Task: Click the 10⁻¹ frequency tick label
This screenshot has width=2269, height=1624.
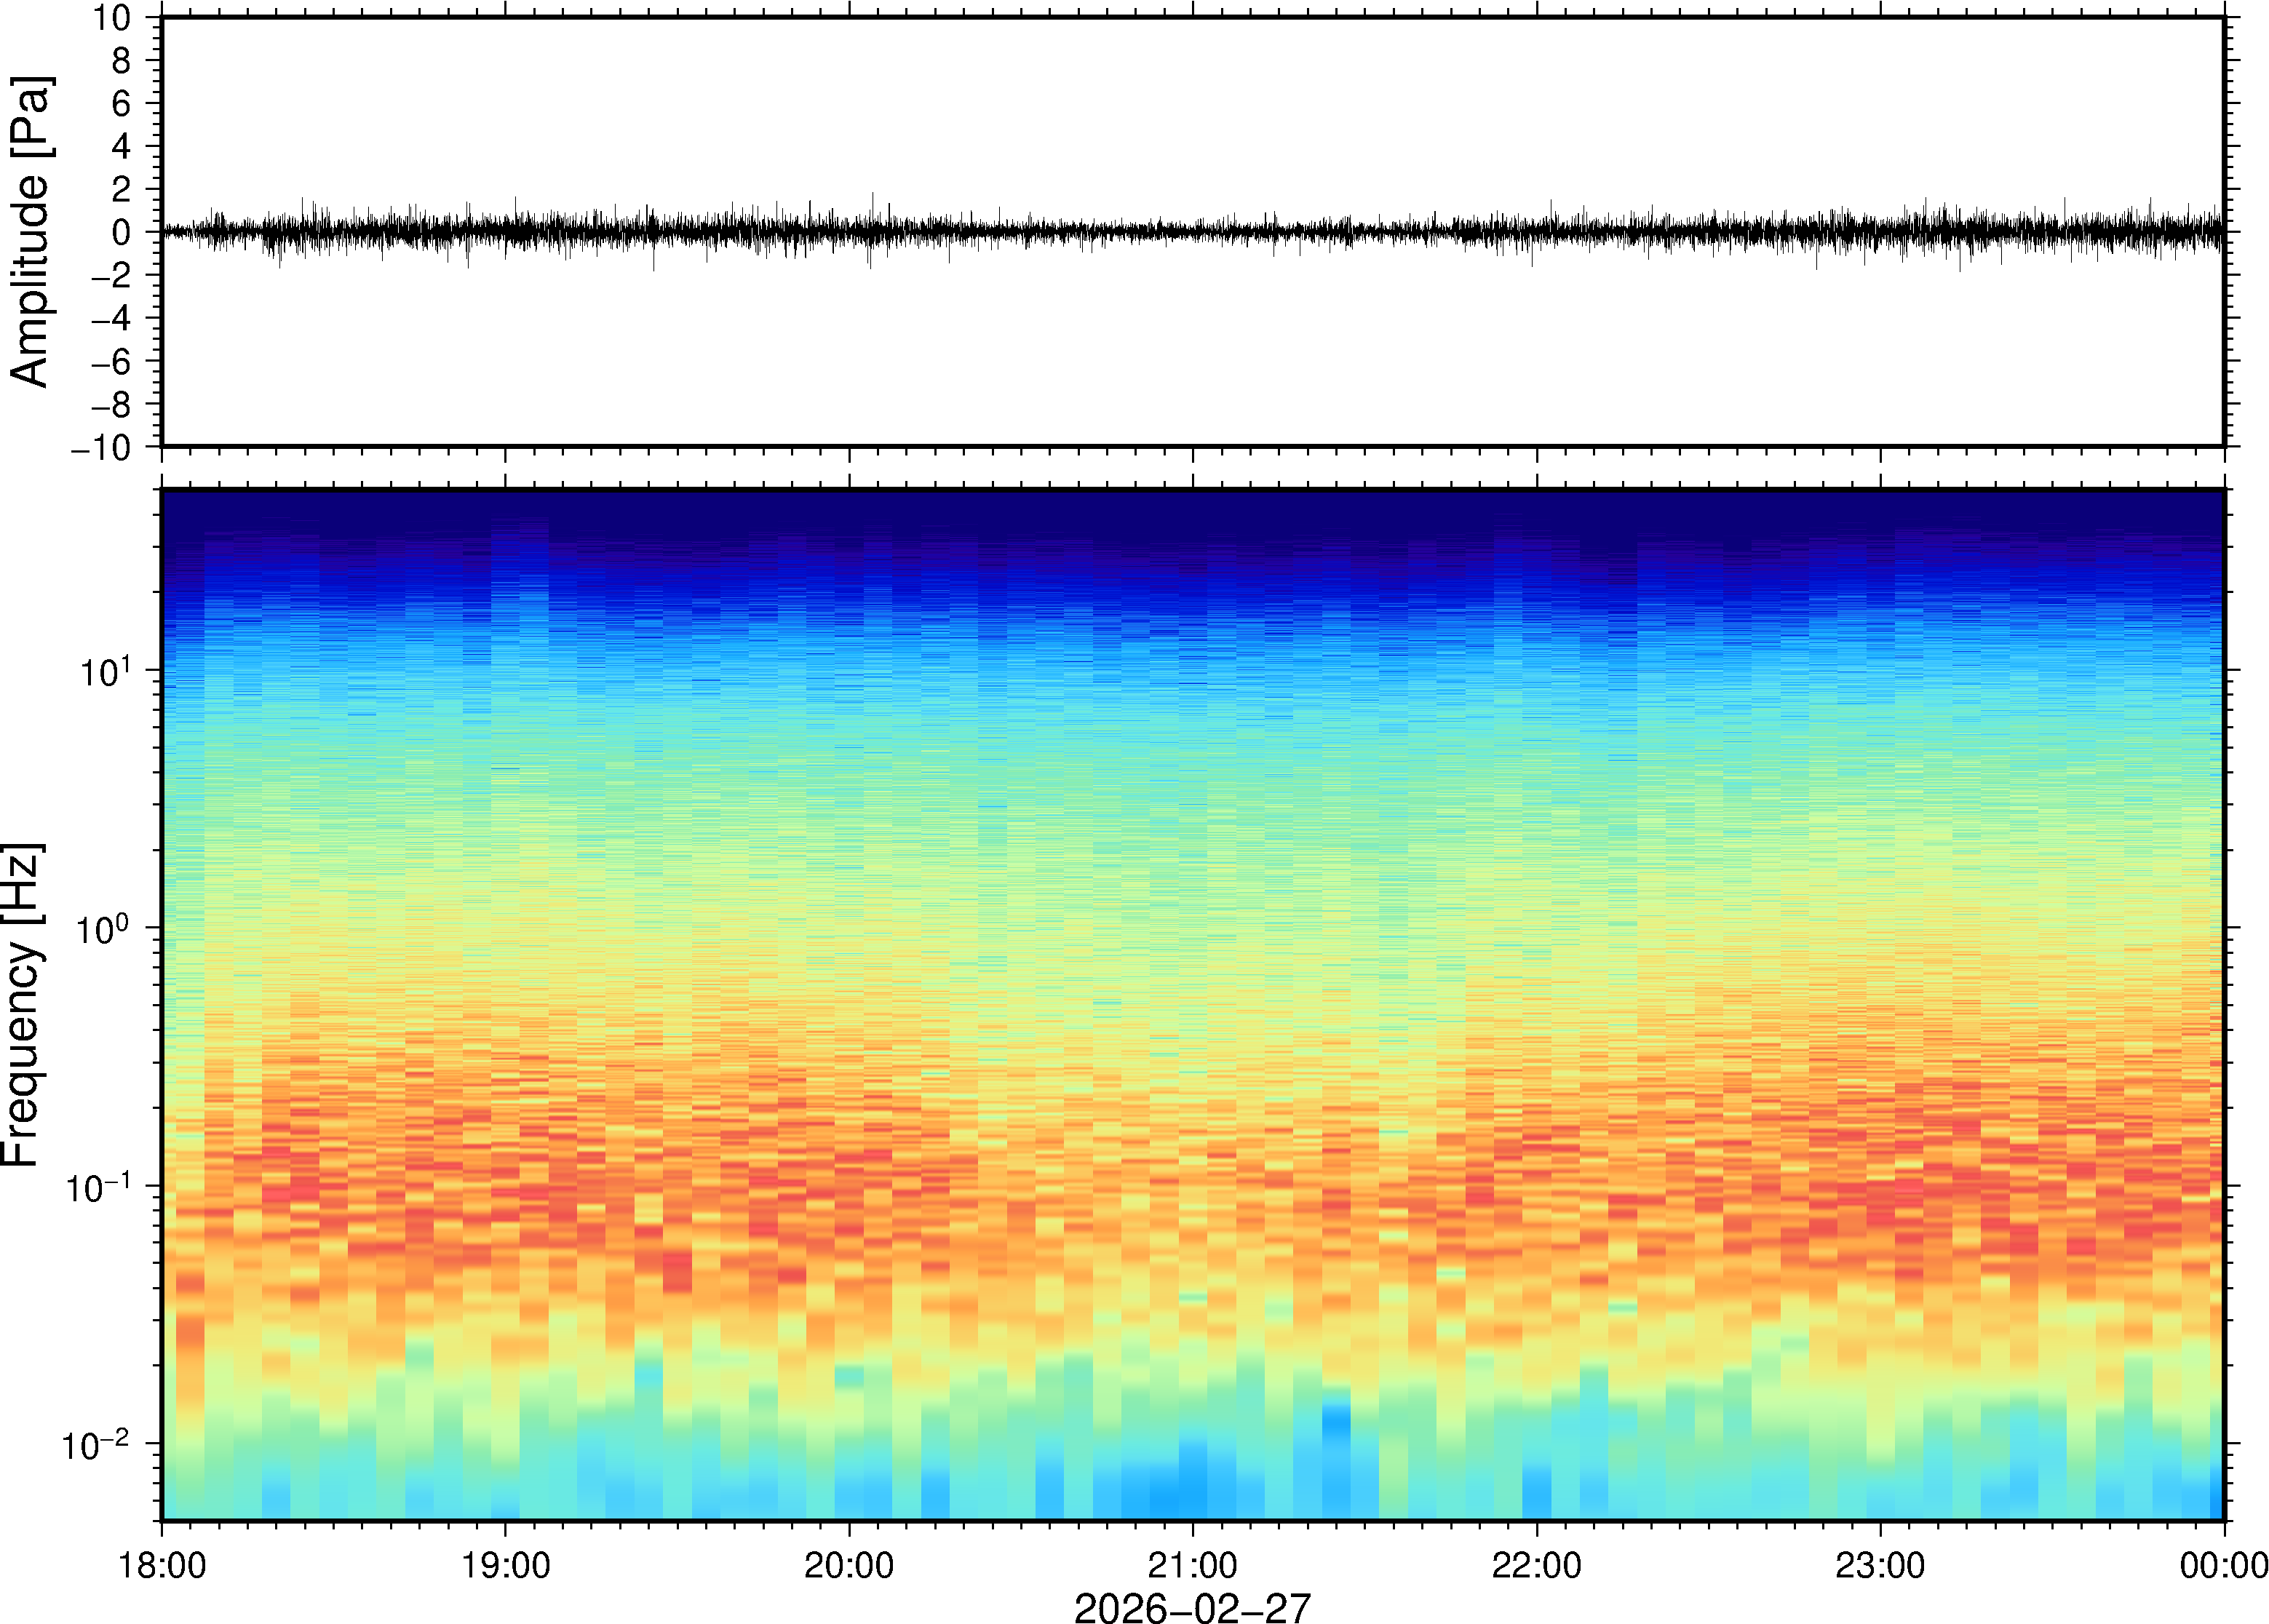Action: [x=98, y=1188]
